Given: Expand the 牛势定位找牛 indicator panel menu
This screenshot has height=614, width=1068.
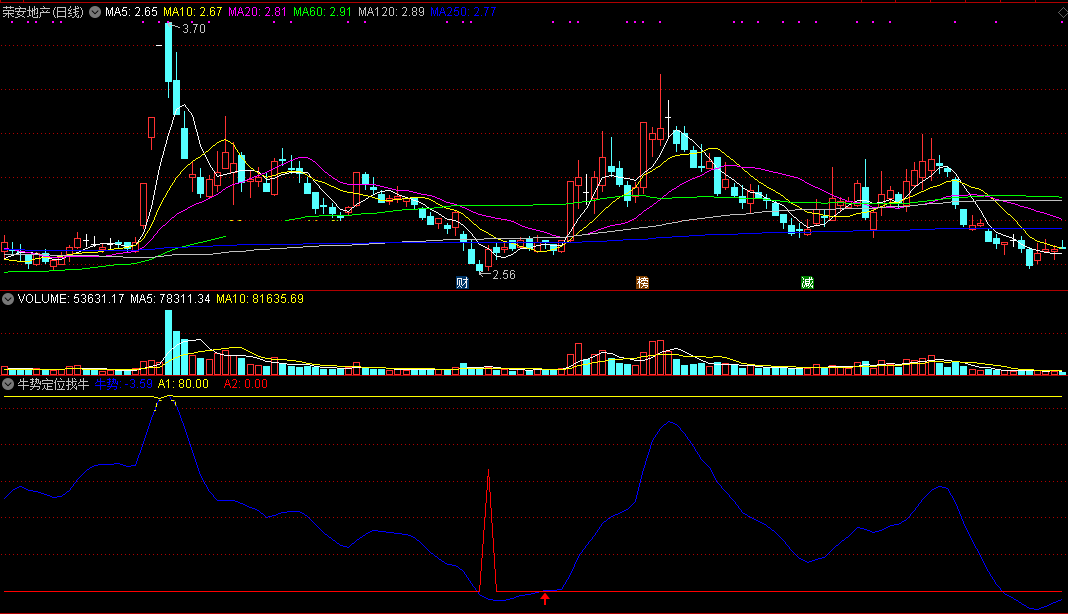Looking at the screenshot, I should click(8, 384).
